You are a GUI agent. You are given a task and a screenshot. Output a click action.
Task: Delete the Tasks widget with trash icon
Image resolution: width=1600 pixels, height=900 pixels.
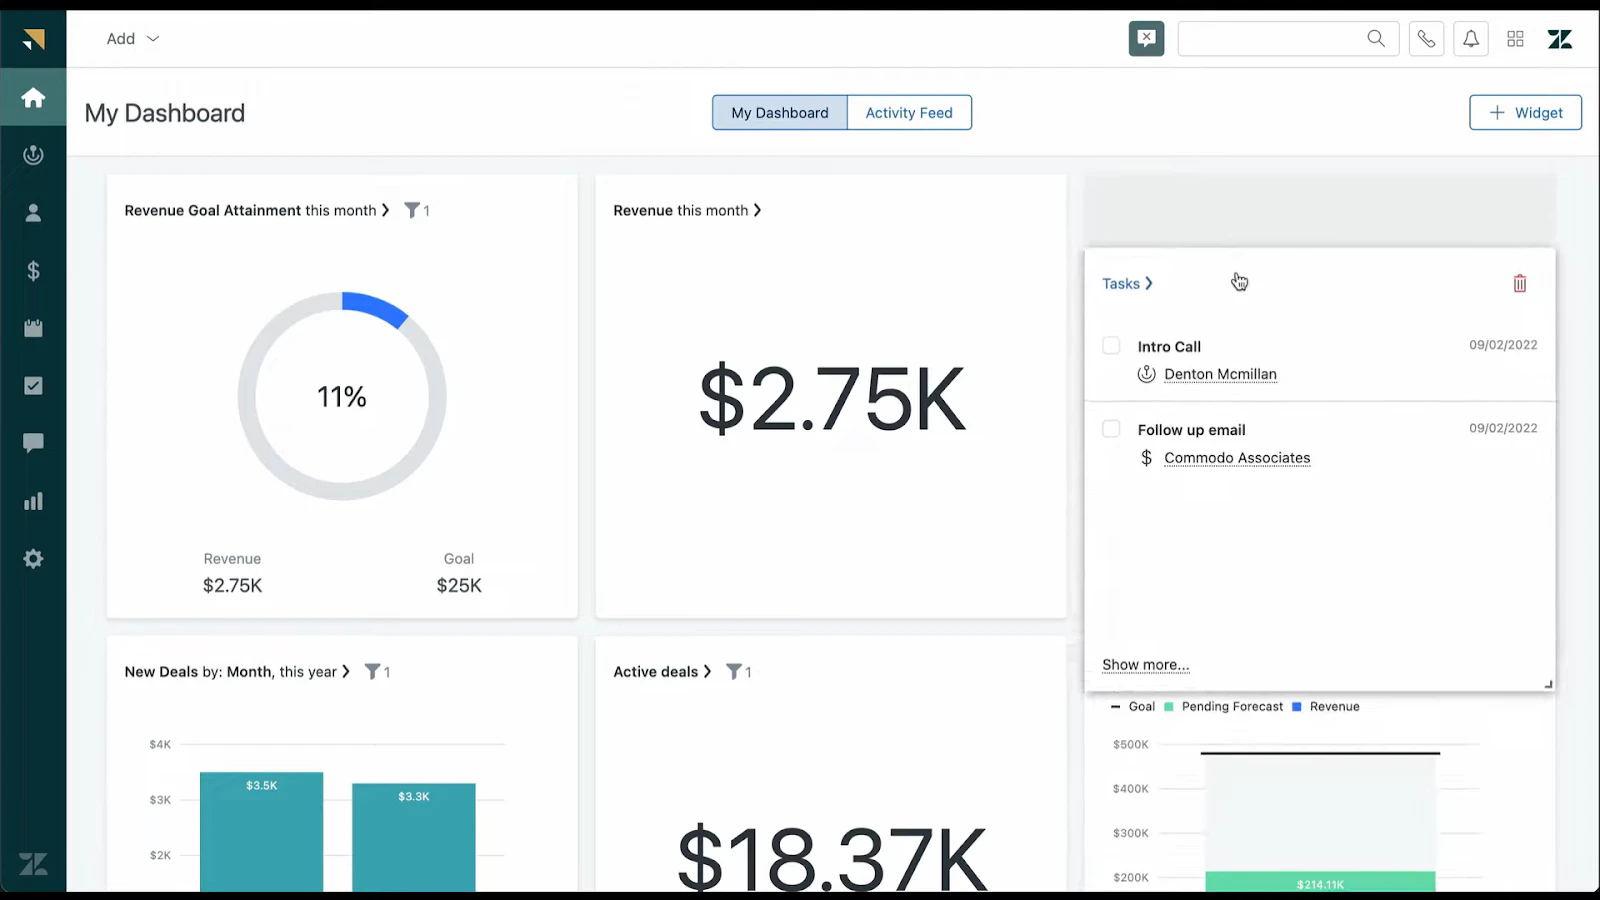(1520, 284)
